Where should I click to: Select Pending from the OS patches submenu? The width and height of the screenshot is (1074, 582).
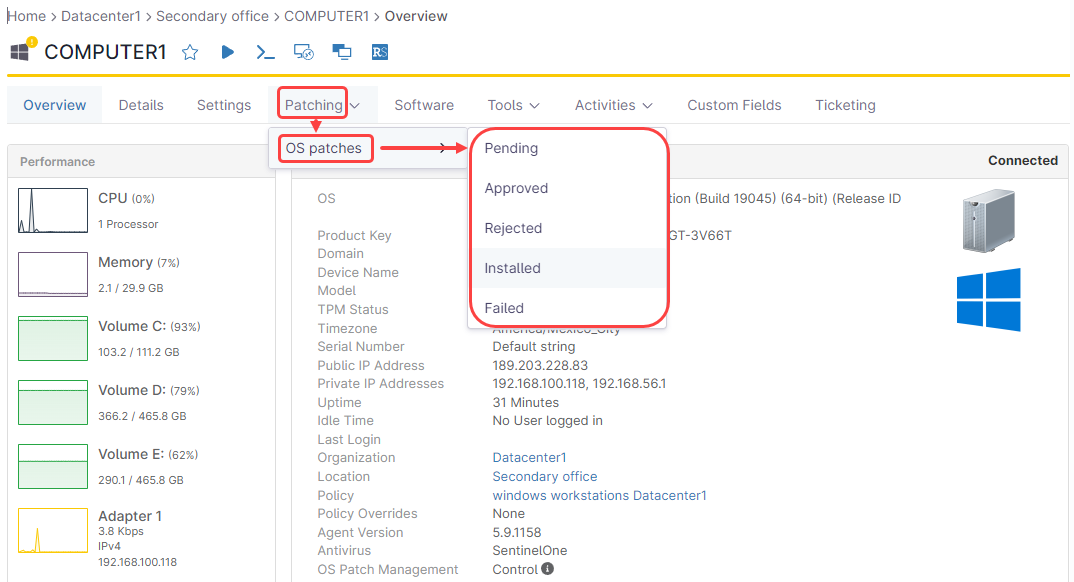(x=511, y=148)
